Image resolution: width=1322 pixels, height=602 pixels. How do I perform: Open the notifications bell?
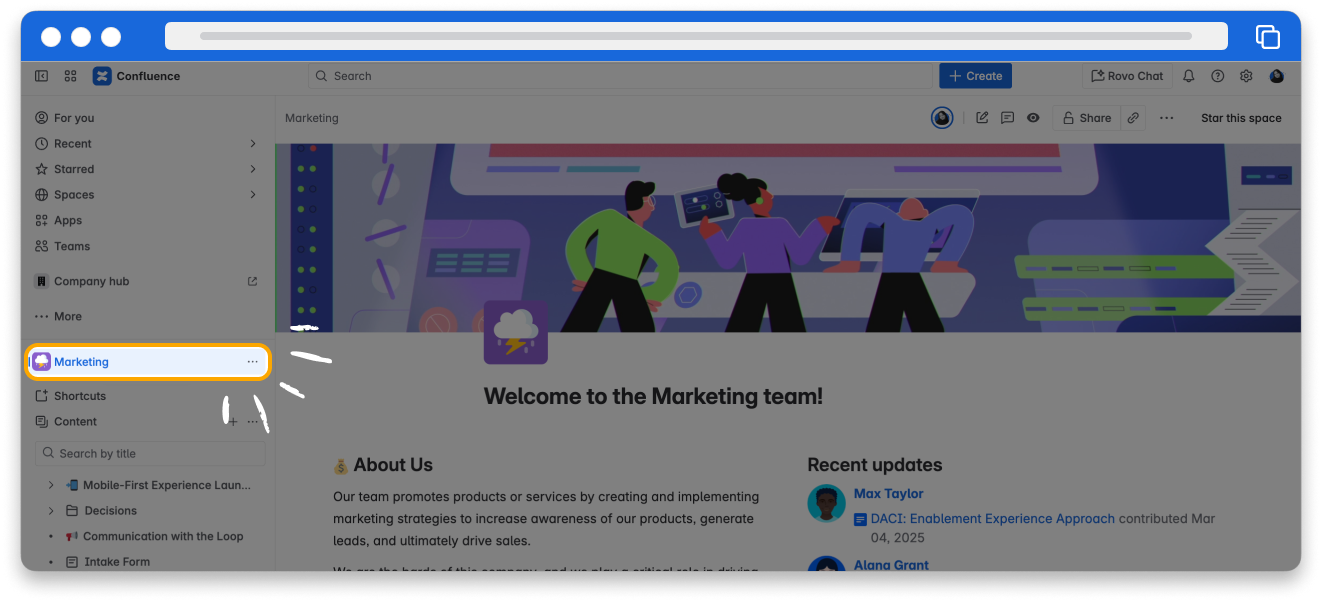click(x=1189, y=76)
